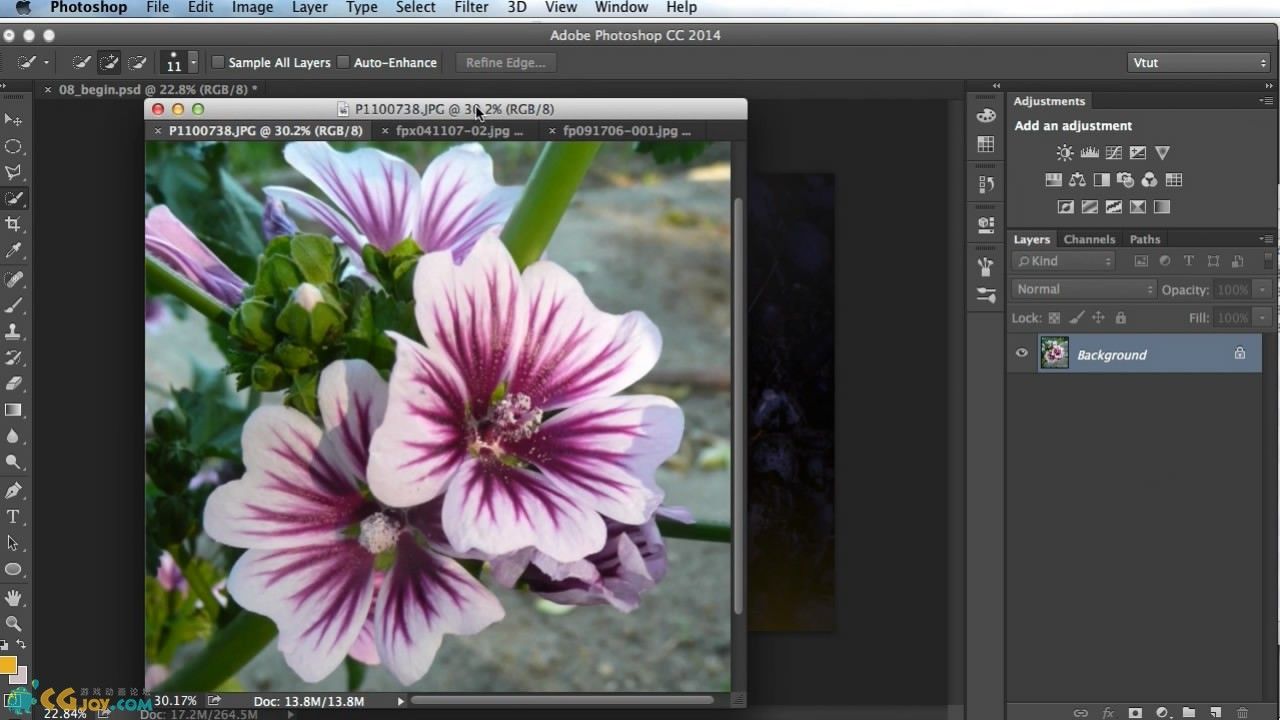Switch to fpx041107-02.jpg document tab
Viewport: 1280px width, 720px height.
click(459, 131)
